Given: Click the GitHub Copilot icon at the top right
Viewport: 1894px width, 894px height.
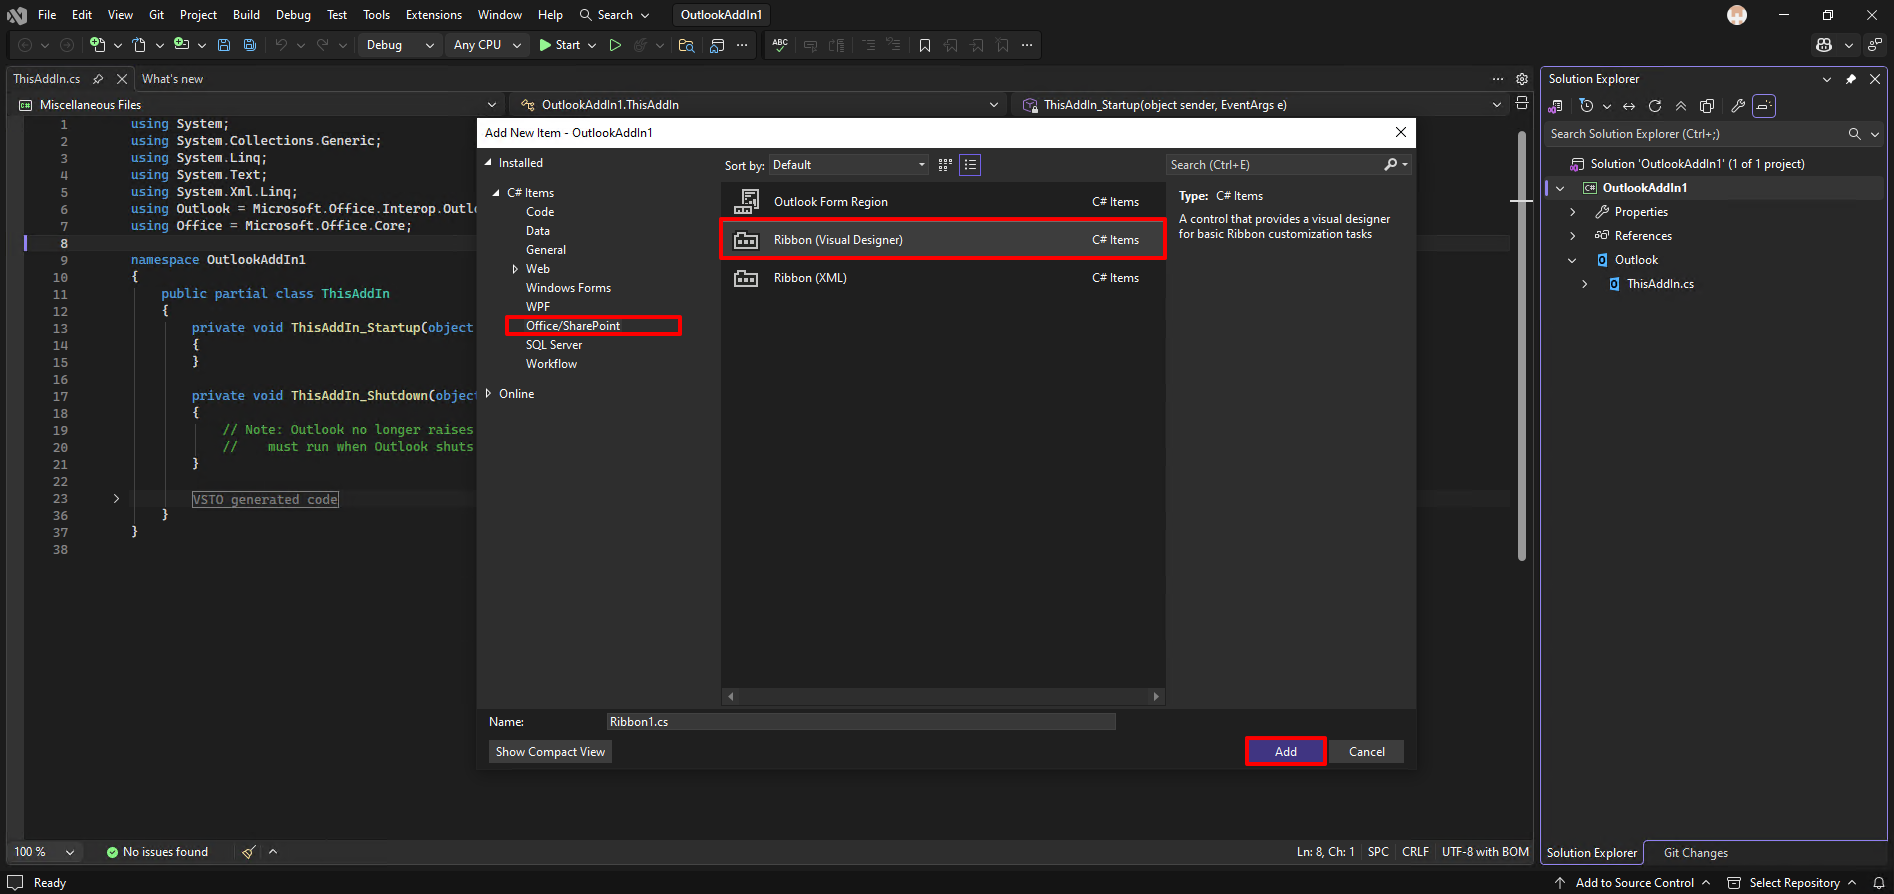Looking at the screenshot, I should click(x=1824, y=45).
